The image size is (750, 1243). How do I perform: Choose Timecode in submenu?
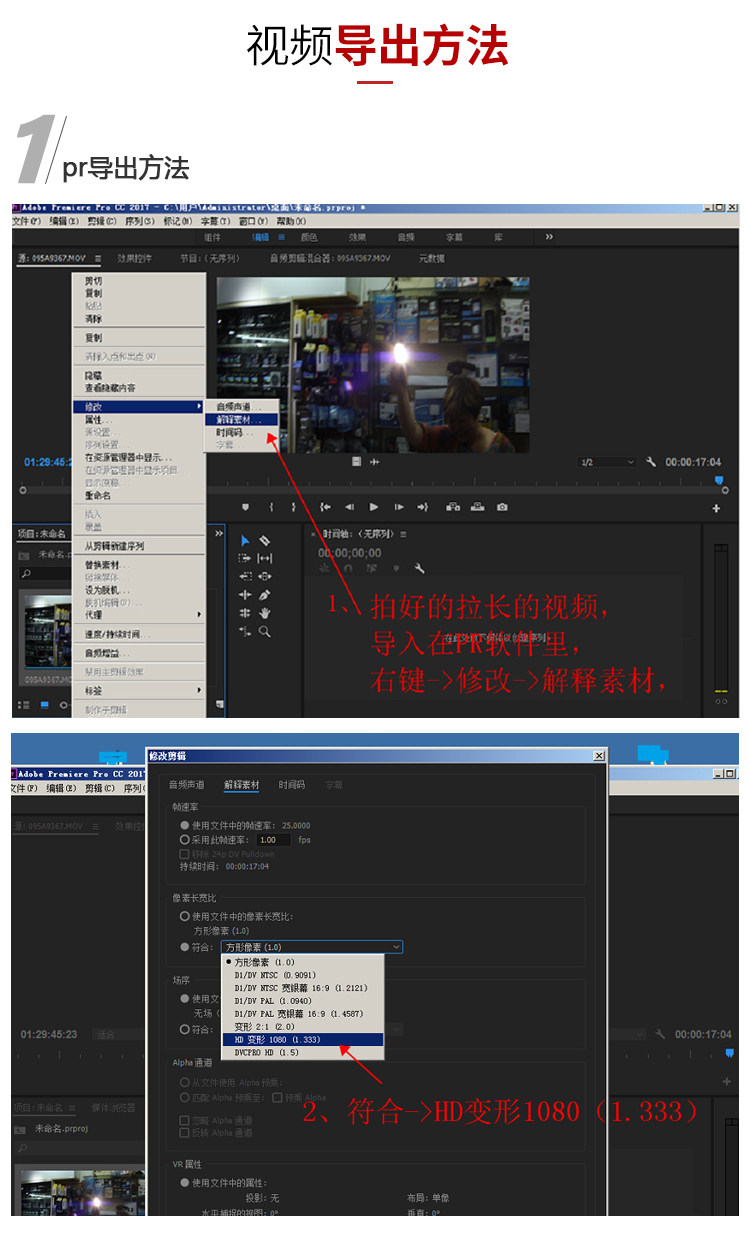tap(240, 433)
